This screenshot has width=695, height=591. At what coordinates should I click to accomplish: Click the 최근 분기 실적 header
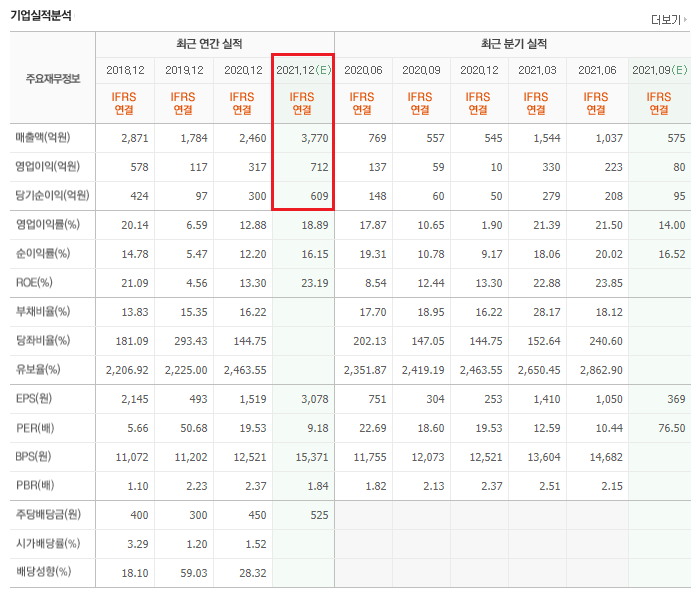click(x=514, y=44)
